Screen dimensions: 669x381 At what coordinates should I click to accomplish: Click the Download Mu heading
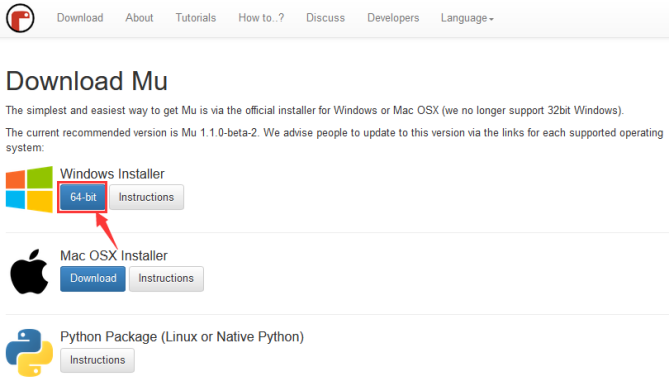pyautogui.click(x=87, y=81)
